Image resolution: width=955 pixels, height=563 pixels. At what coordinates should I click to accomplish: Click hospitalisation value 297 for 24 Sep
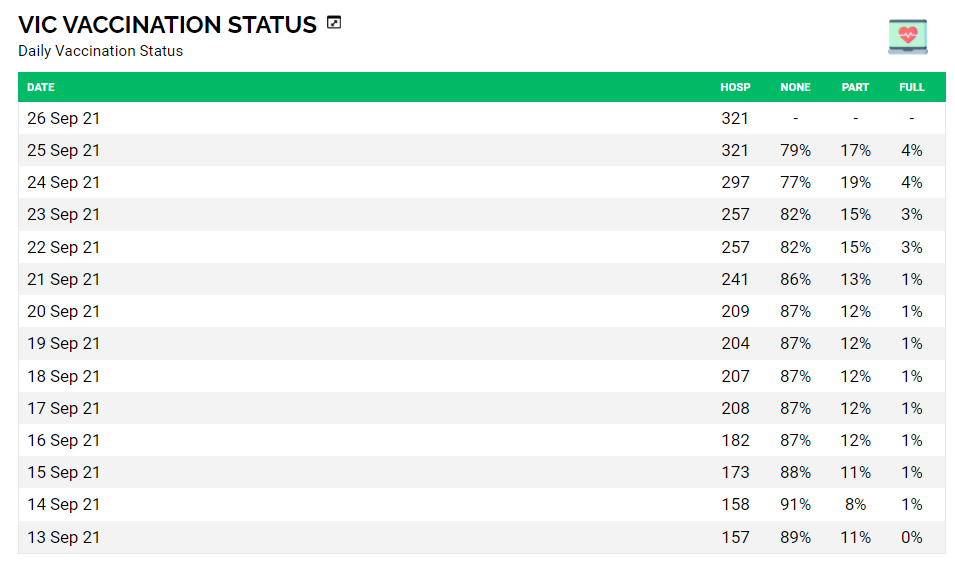[735, 182]
